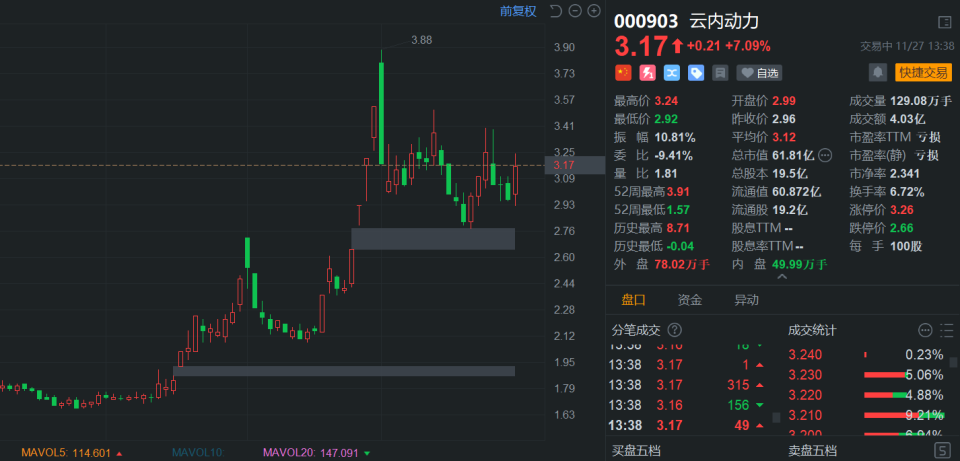The width and height of the screenshot is (960, 461).
Task: Switch to the 盘口 tab
Action: tap(633, 300)
